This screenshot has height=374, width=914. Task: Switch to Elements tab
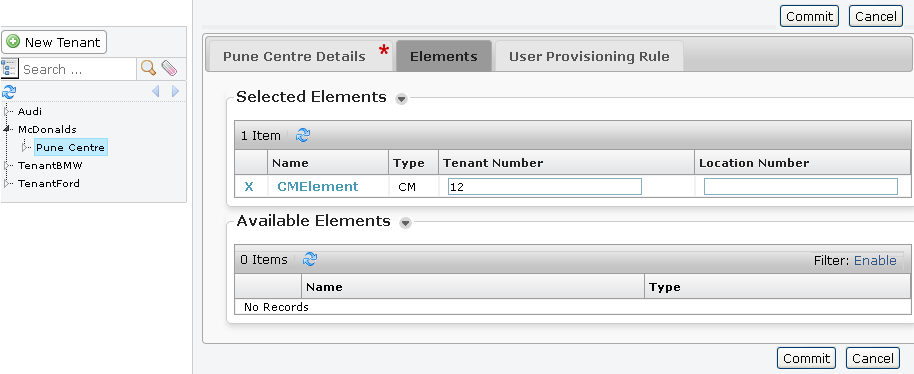click(x=444, y=57)
